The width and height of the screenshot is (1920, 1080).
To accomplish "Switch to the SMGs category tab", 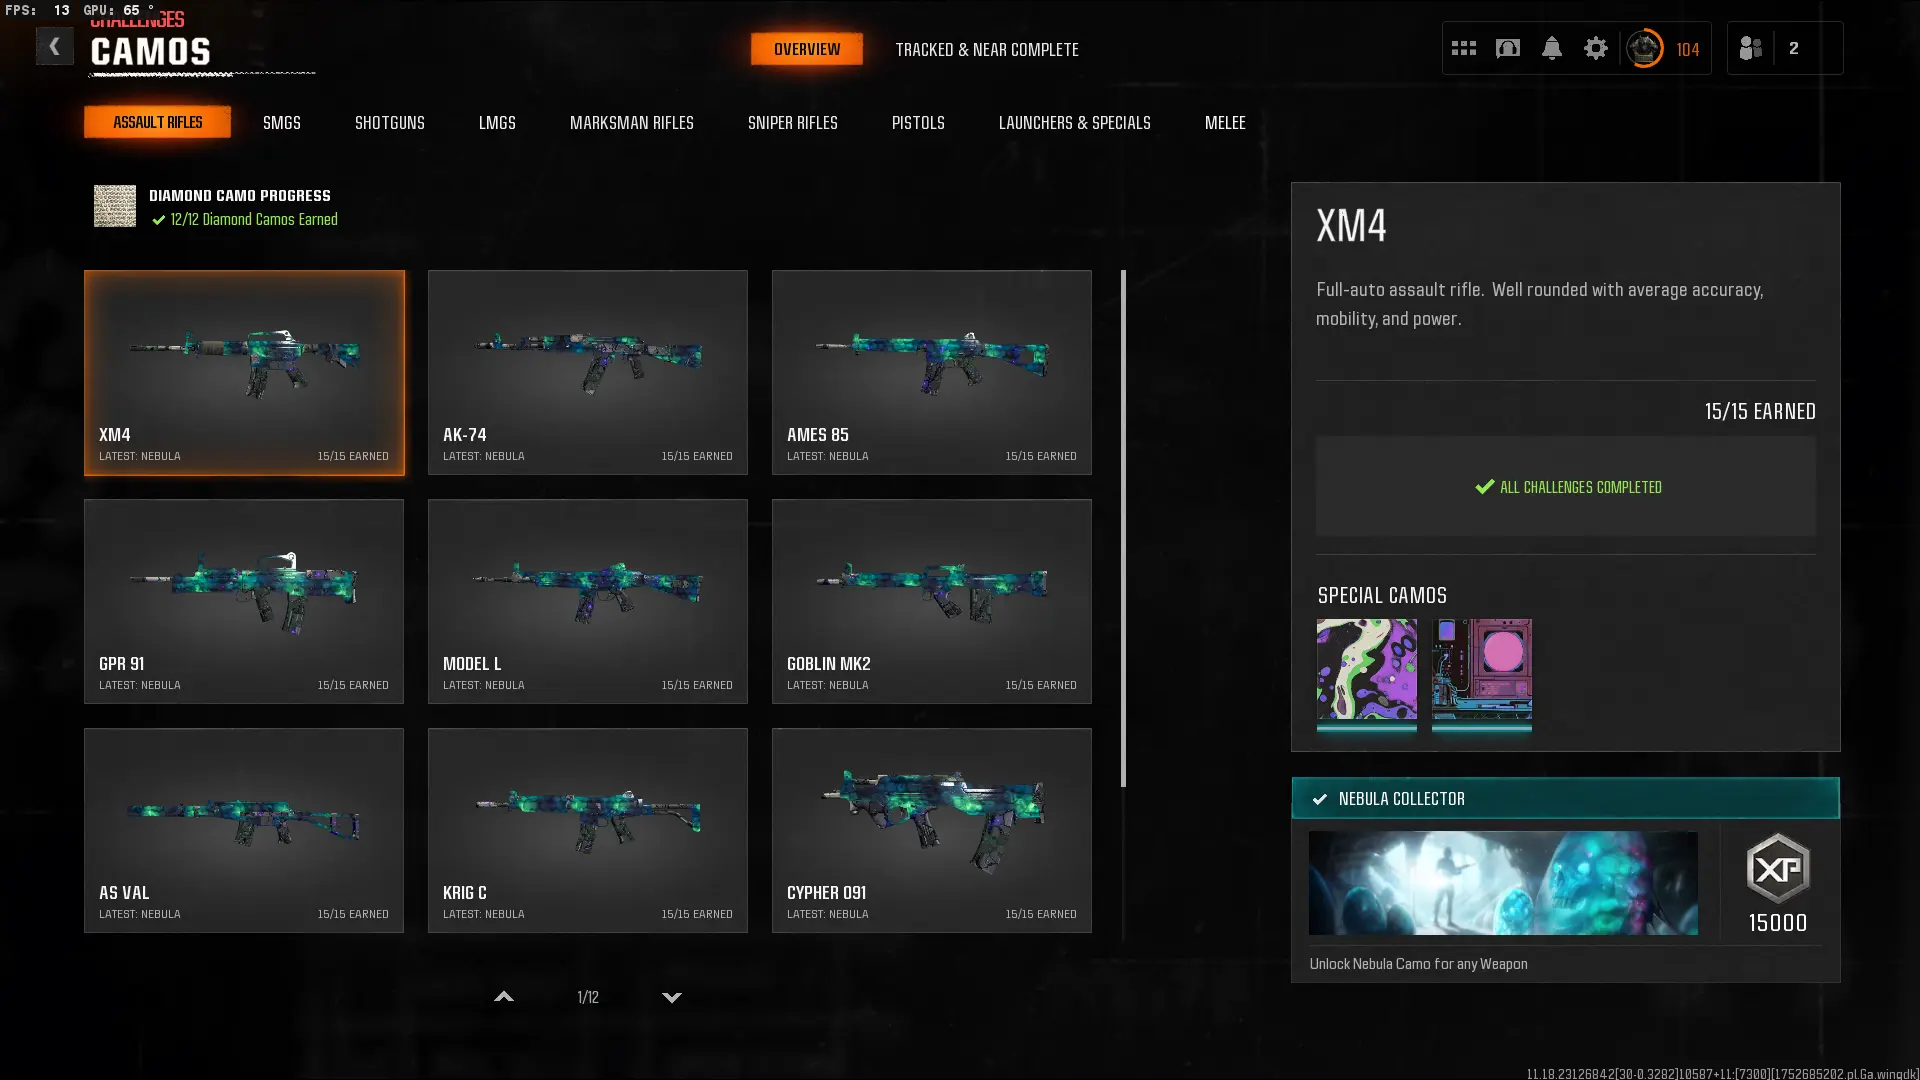I will click(x=281, y=122).
